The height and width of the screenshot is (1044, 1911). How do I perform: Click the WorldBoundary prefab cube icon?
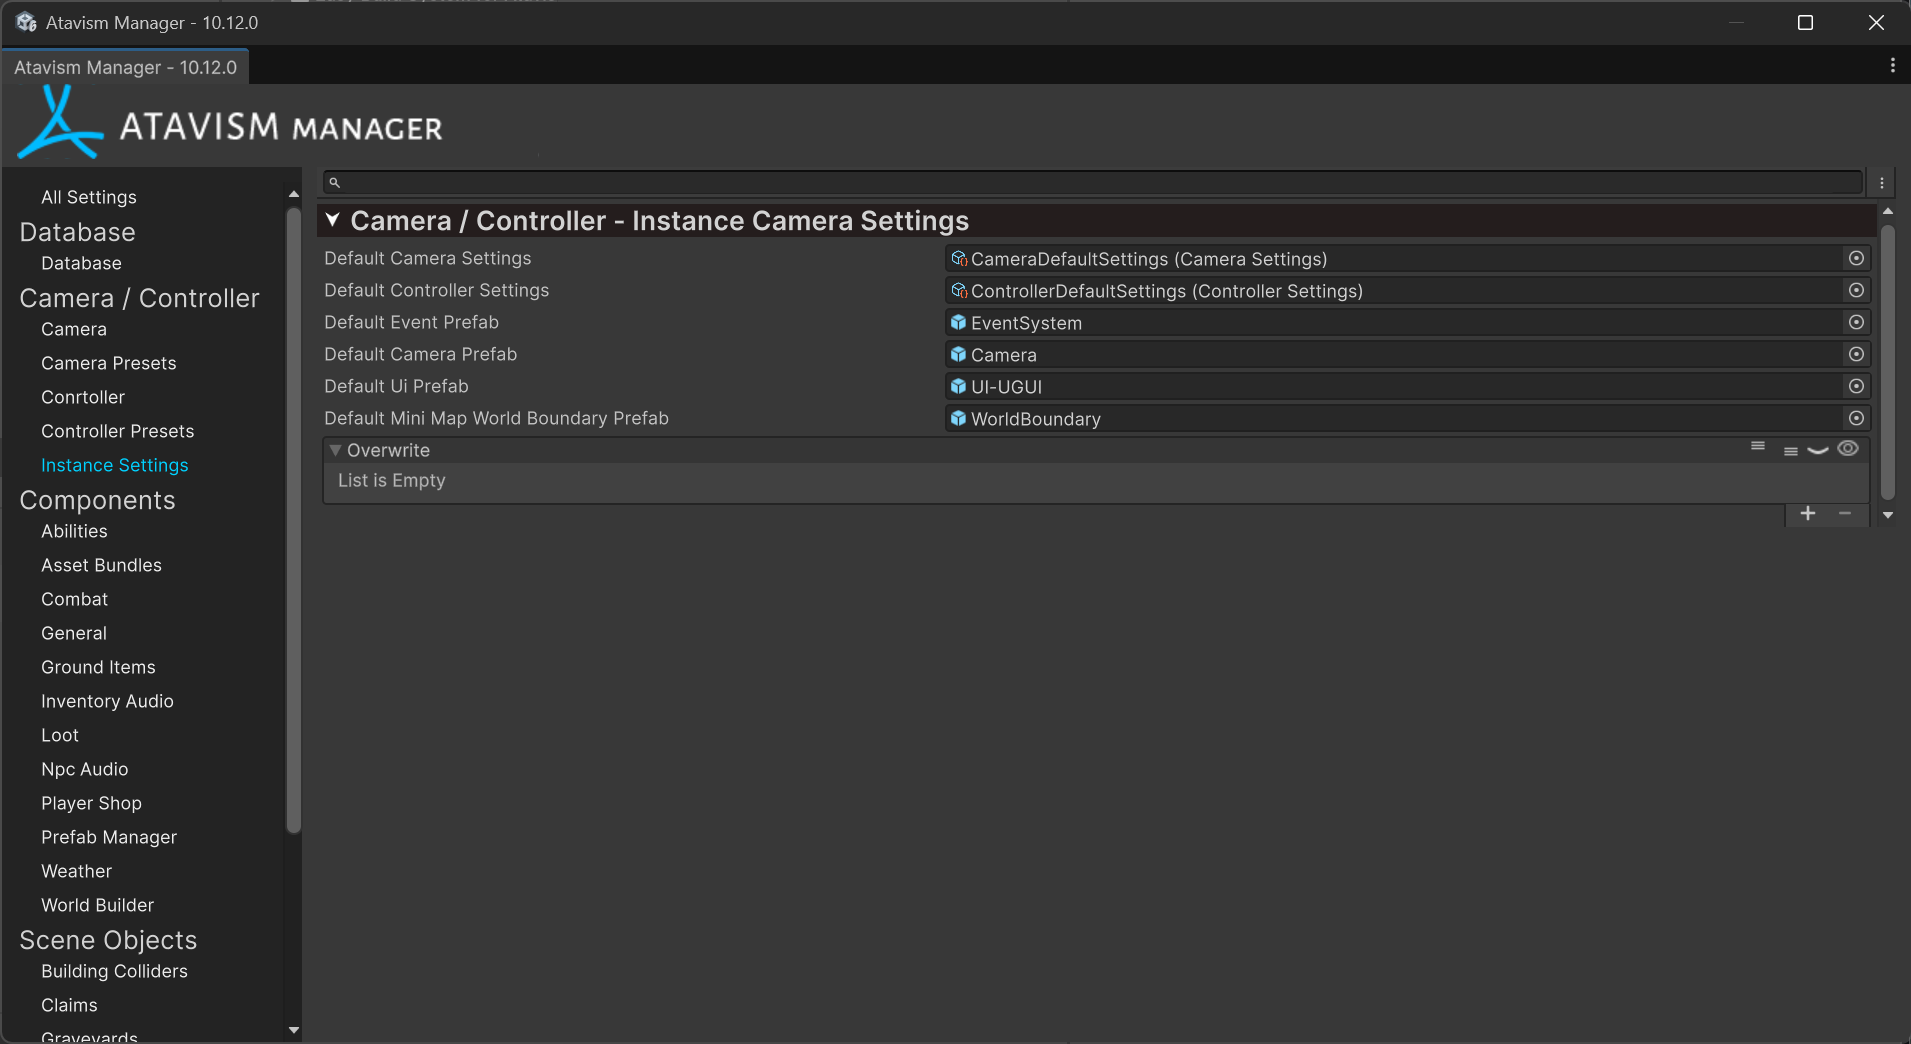tap(959, 419)
